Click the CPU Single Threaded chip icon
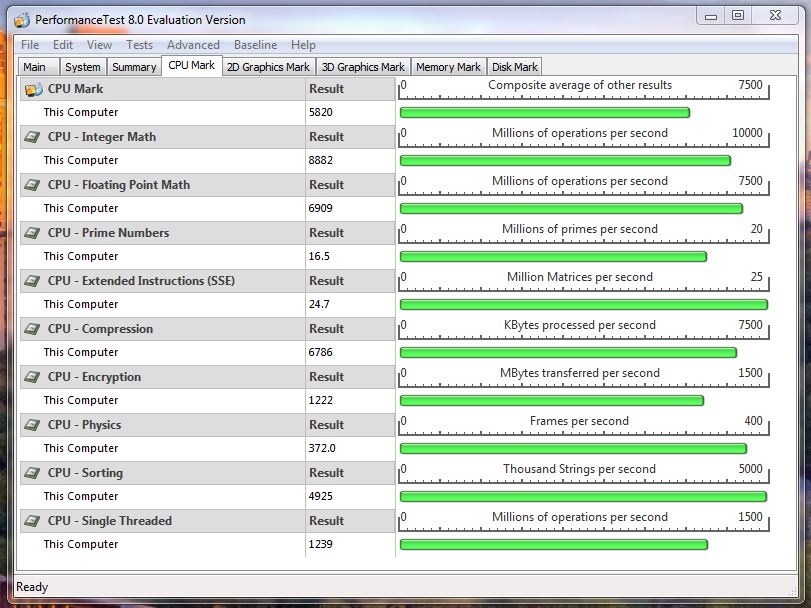Screen dimensions: 811x608 33,521
